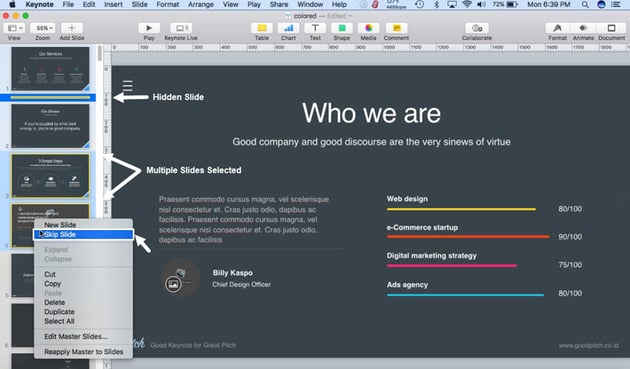Toggle the Document inspector
Screen dimensions: 630x369
[611, 28]
